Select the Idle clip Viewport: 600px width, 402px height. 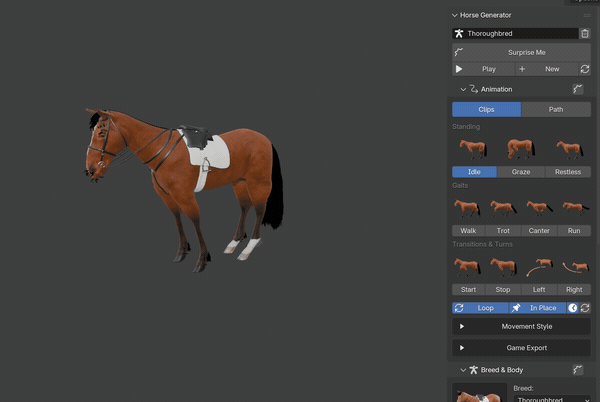pyautogui.click(x=474, y=172)
